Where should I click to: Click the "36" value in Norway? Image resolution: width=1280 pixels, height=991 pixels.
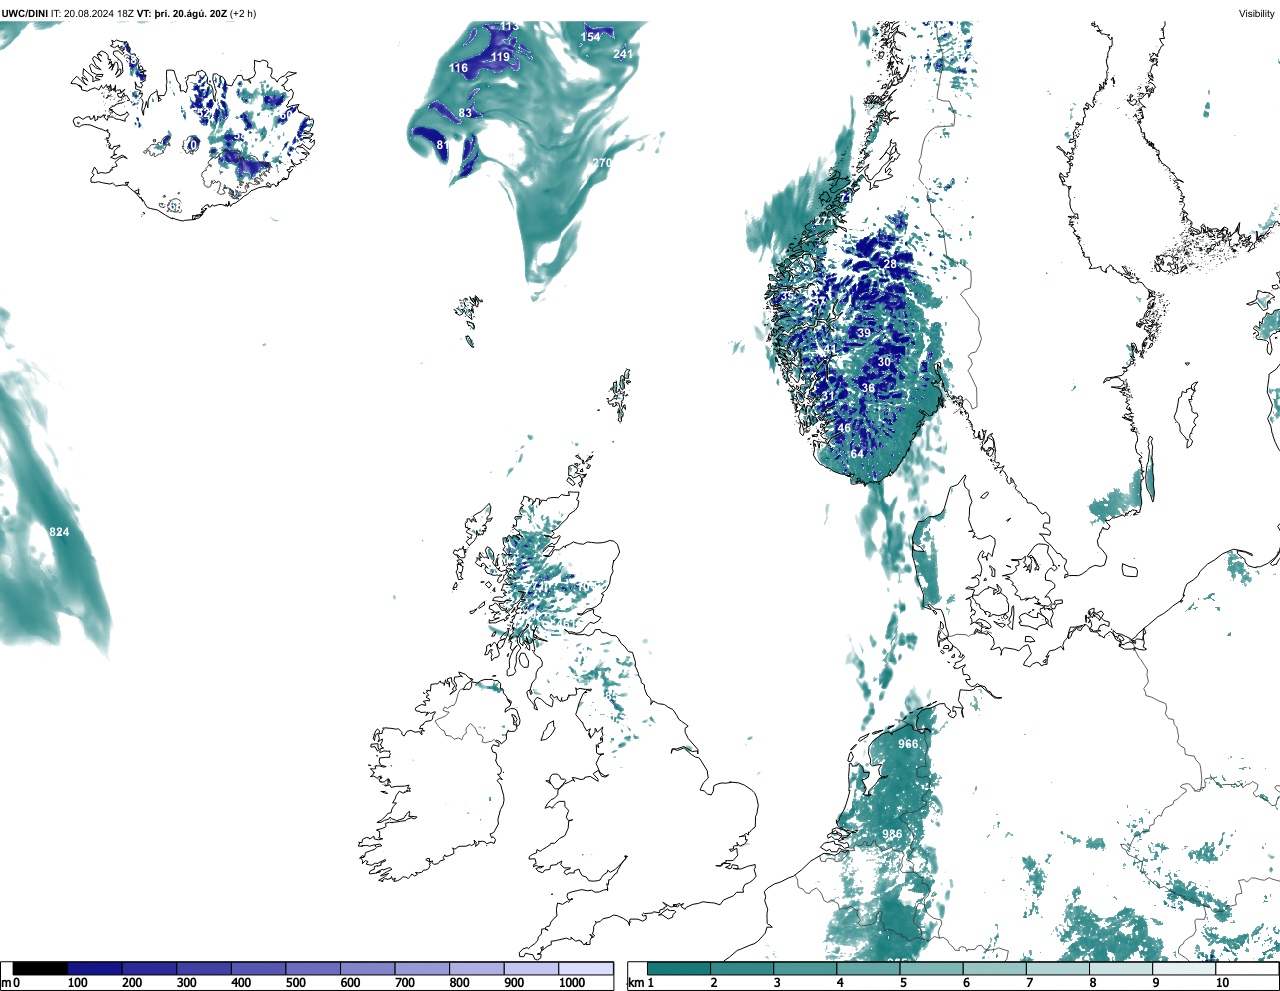click(868, 388)
